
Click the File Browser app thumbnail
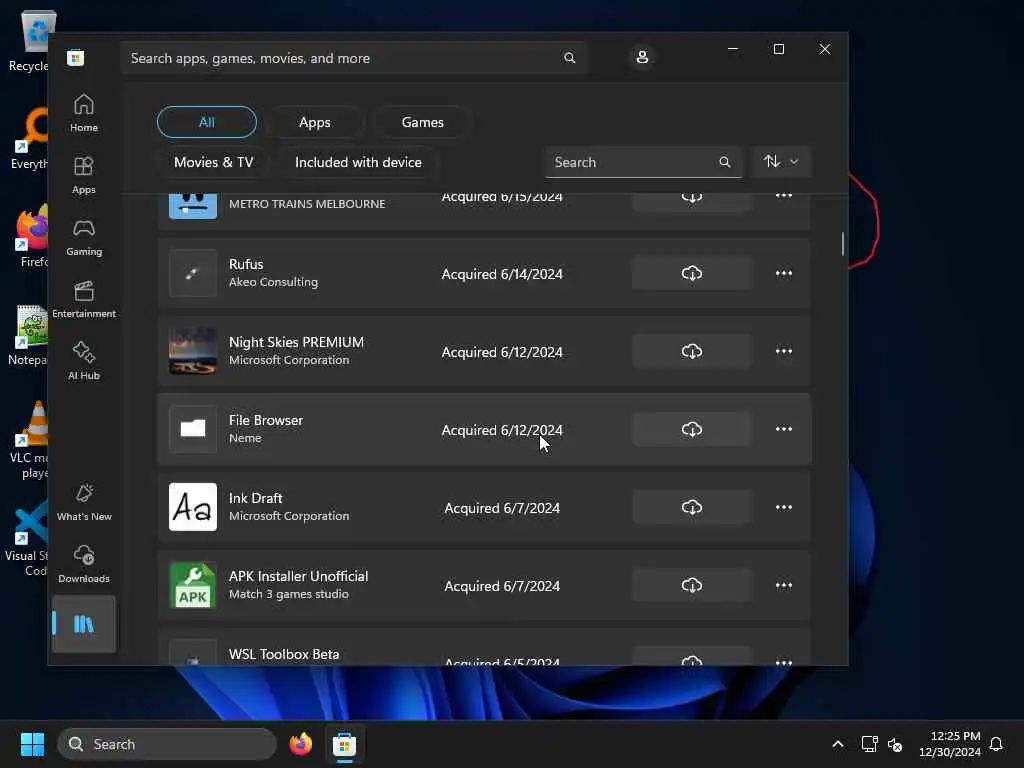click(x=193, y=429)
